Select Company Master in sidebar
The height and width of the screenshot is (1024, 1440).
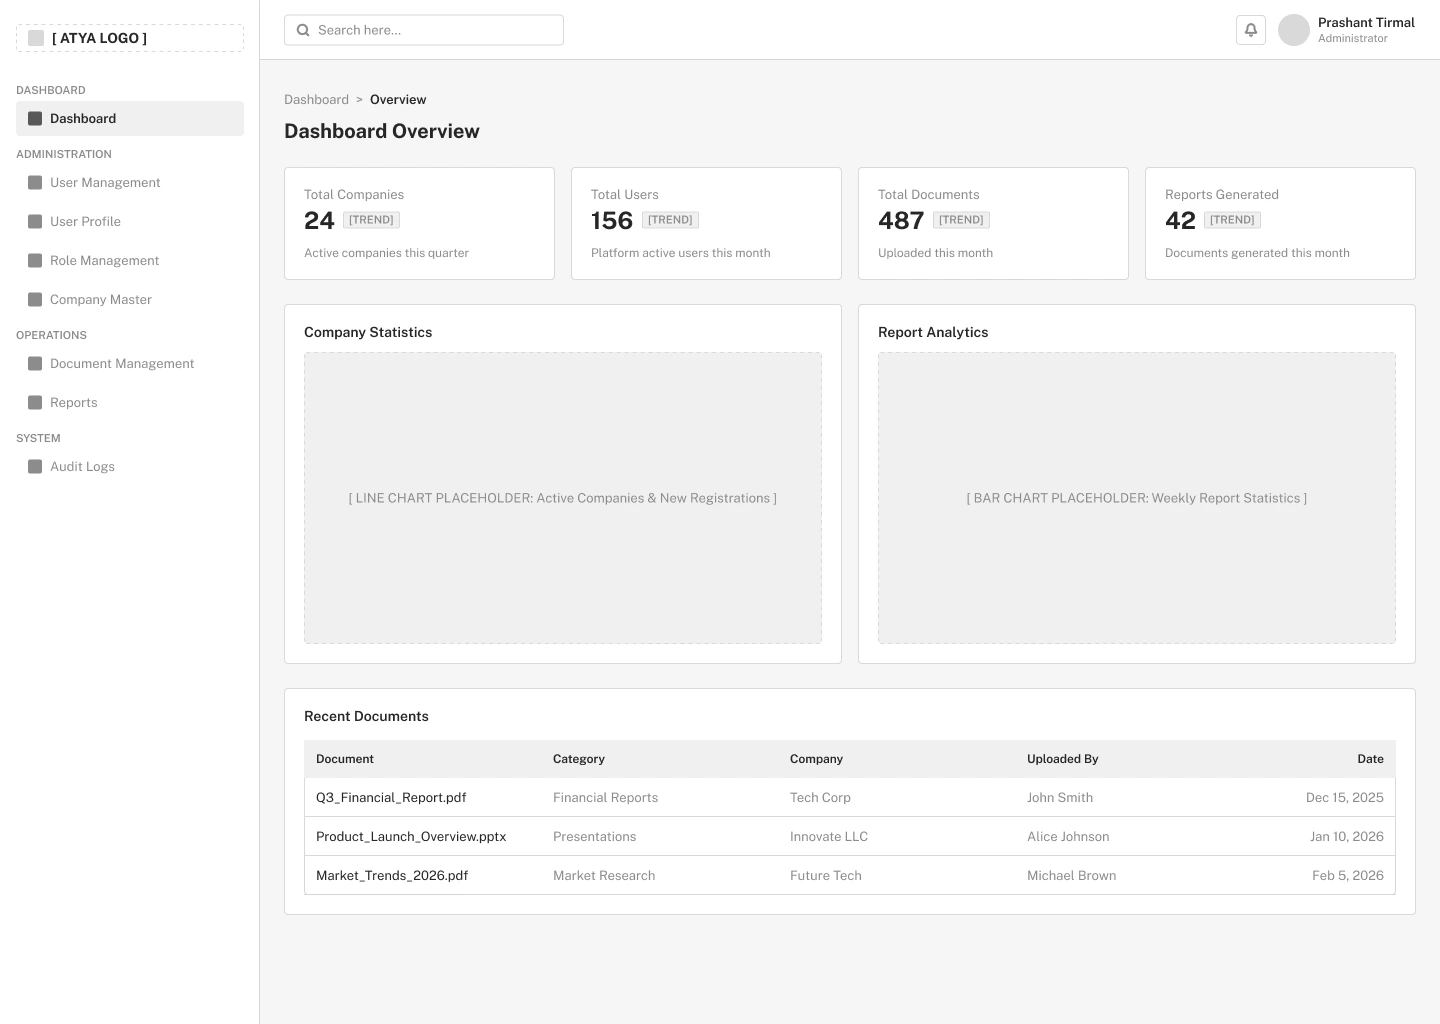[x=130, y=299]
